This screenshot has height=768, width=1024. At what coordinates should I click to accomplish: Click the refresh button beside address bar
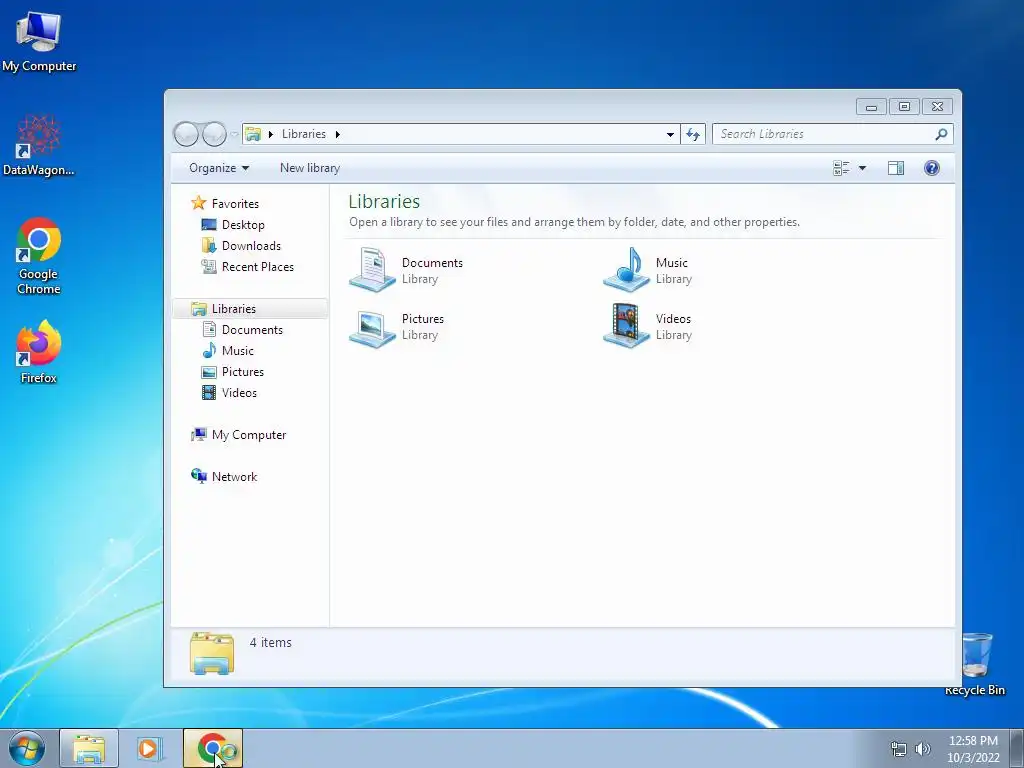coord(693,134)
